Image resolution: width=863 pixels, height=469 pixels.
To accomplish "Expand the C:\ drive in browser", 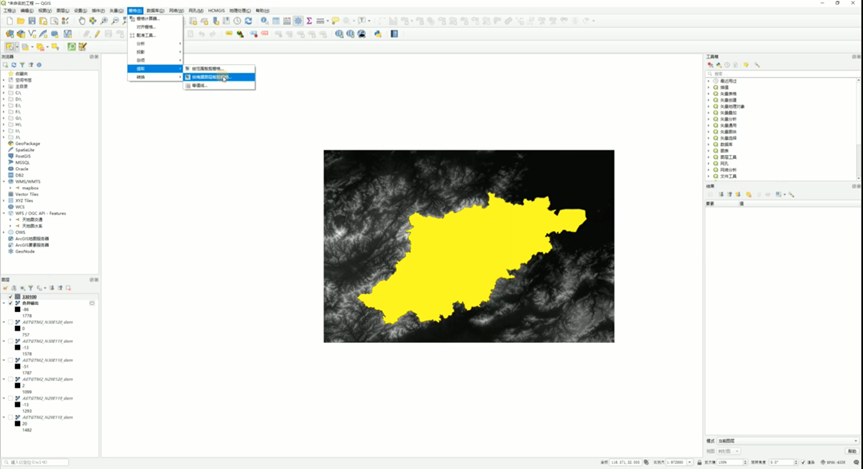I will click(x=4, y=93).
